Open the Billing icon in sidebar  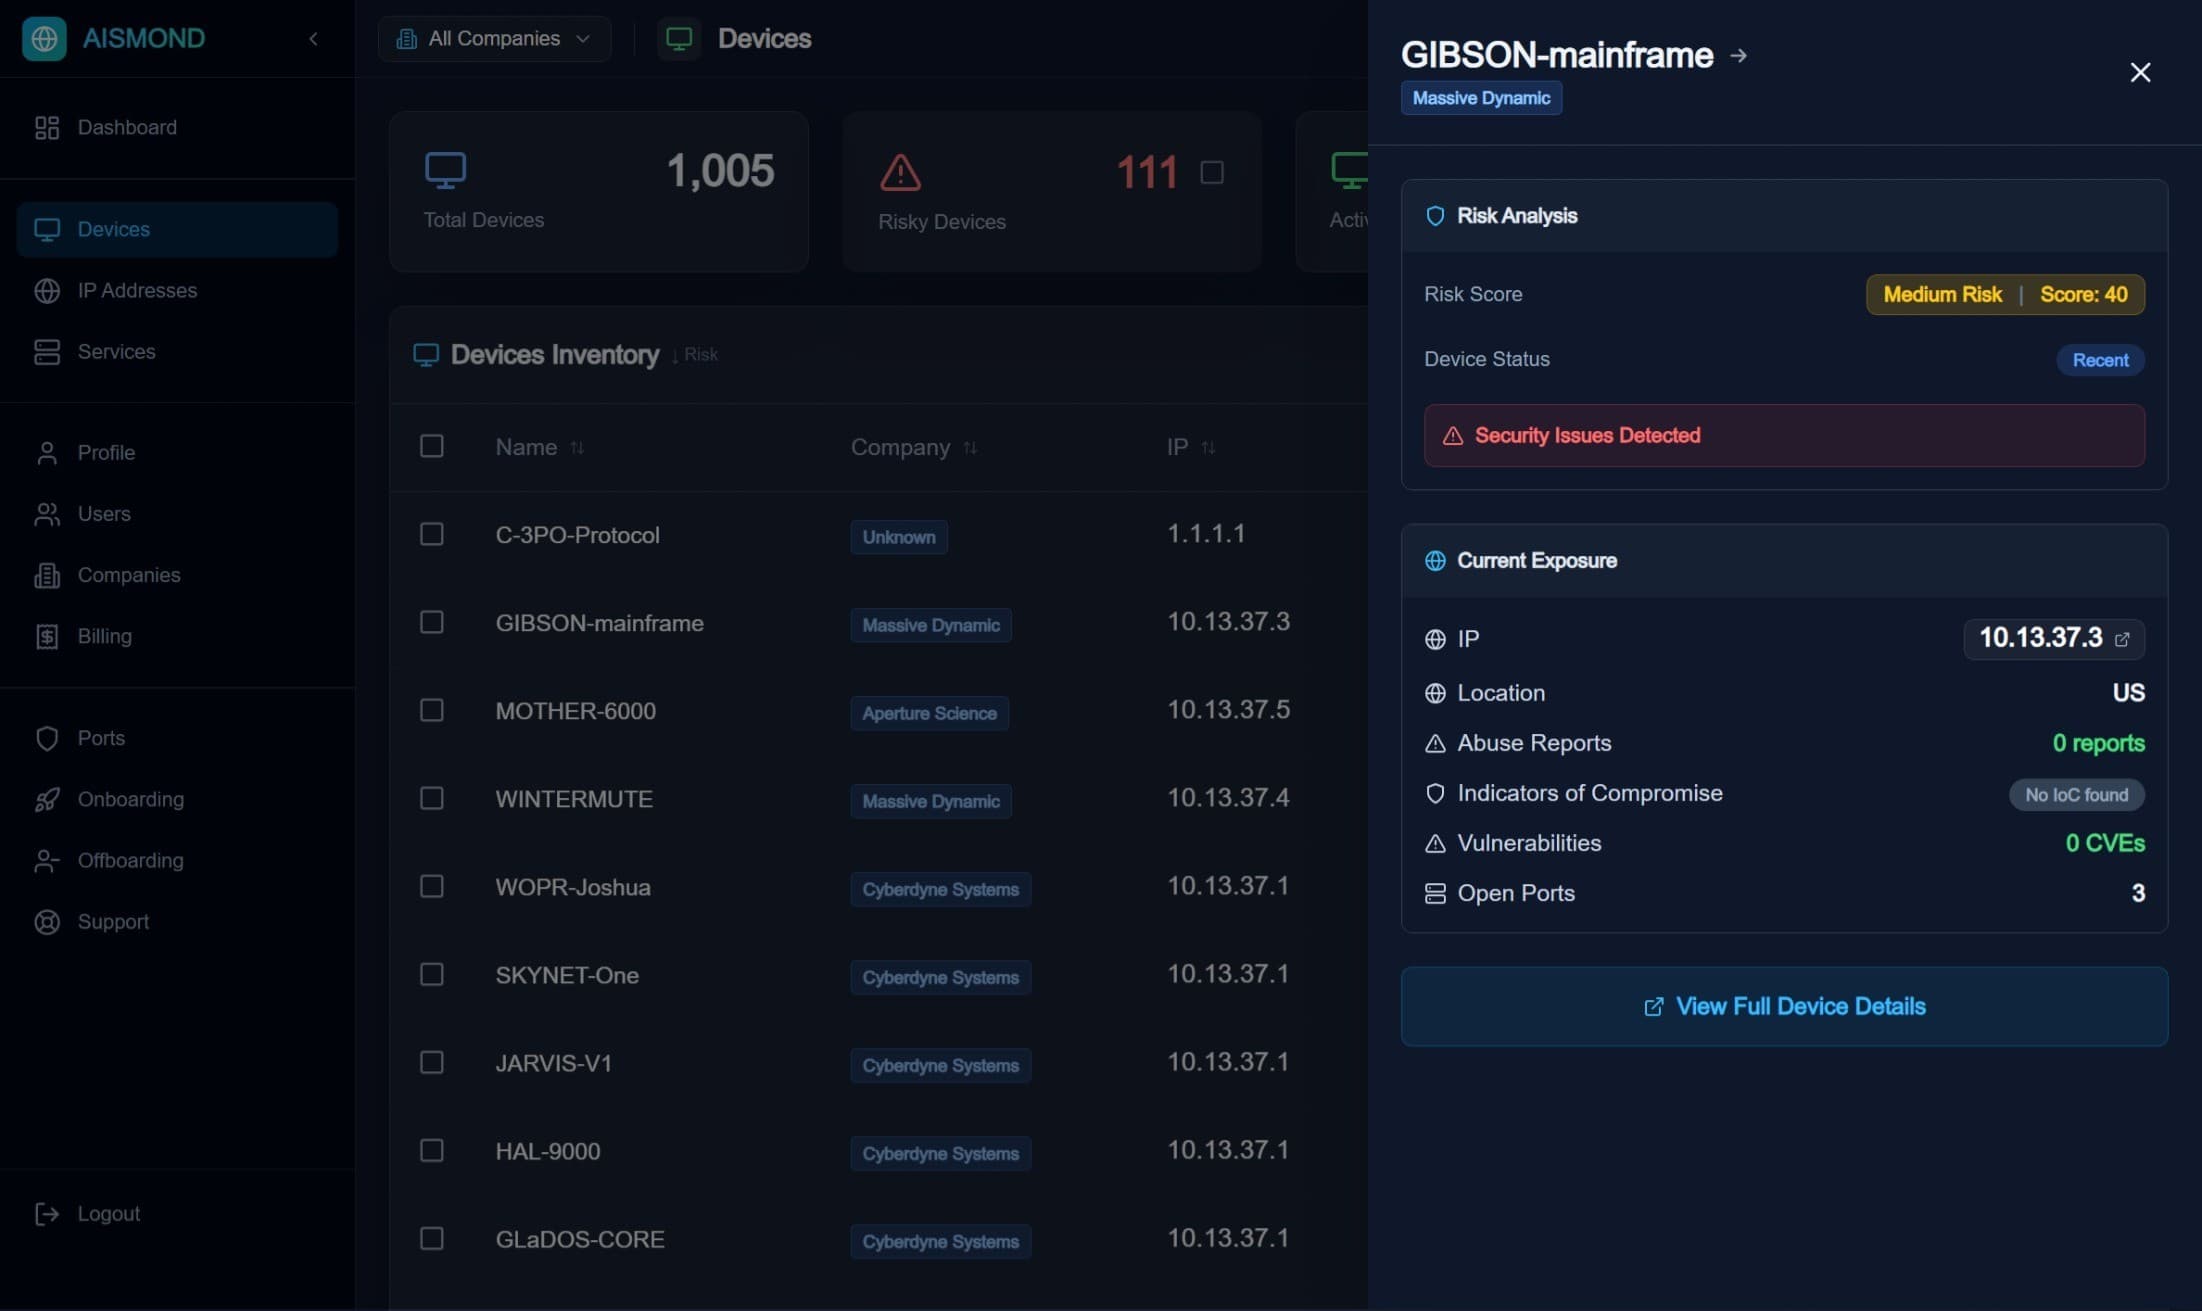[x=47, y=636]
